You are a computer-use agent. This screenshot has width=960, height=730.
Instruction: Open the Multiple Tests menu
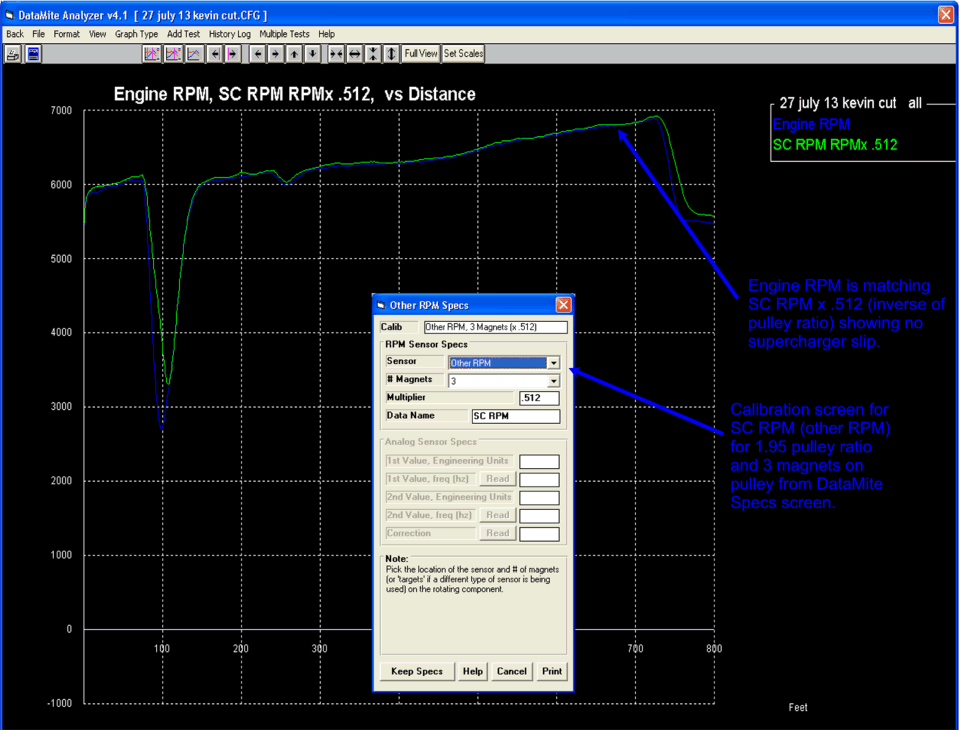pos(284,34)
